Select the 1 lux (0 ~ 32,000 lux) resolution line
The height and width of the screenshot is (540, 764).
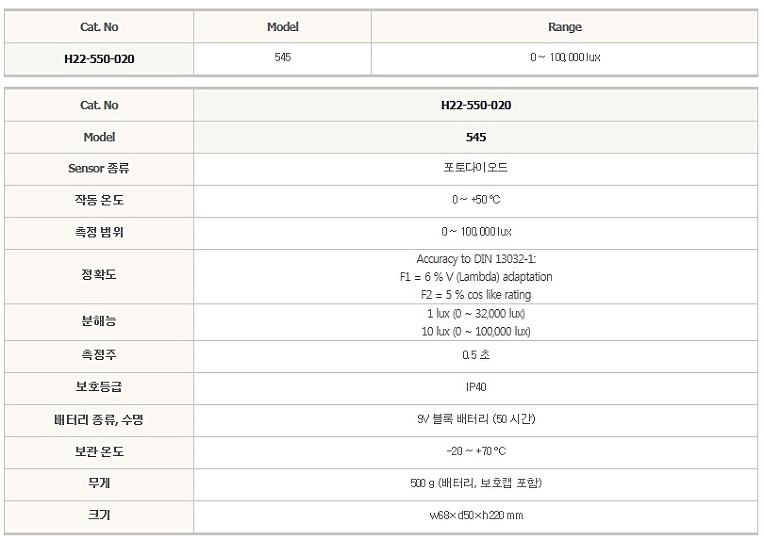click(x=476, y=313)
